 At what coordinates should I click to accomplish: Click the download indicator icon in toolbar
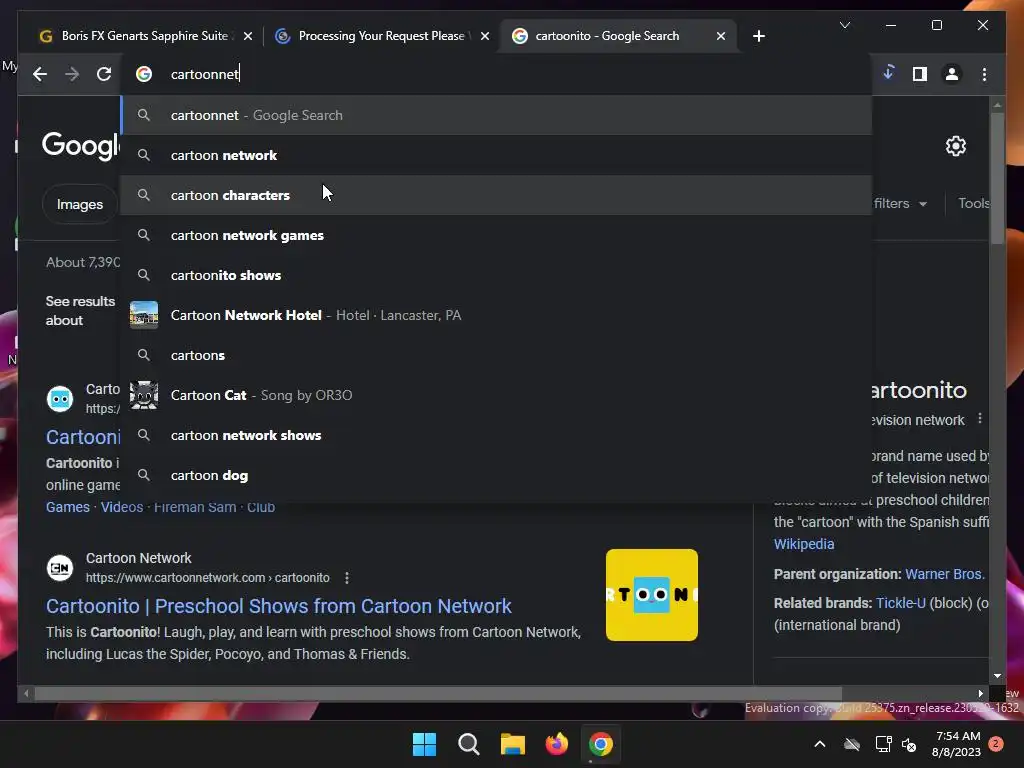tap(888, 73)
